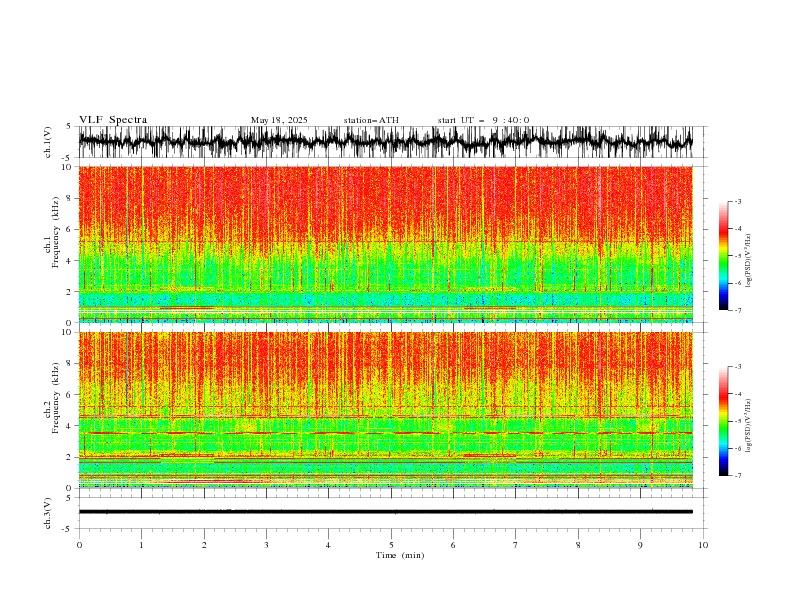Click the ch.1 "Frequency (kHz)" axis label
The height and width of the screenshot is (612, 792).
(x=56, y=232)
